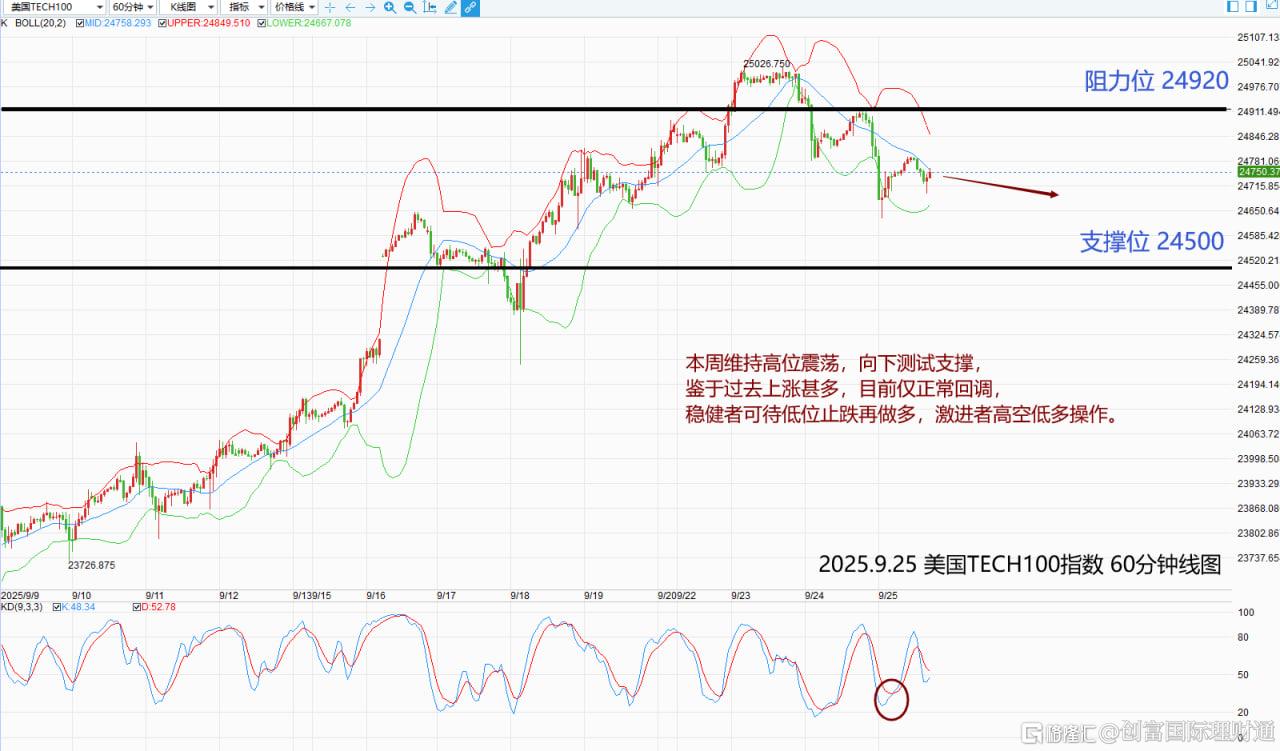Image resolution: width=1280 pixels, height=751 pixels.
Task: Open the 60分钟 timeframe dropdown
Action: (x=132, y=7)
